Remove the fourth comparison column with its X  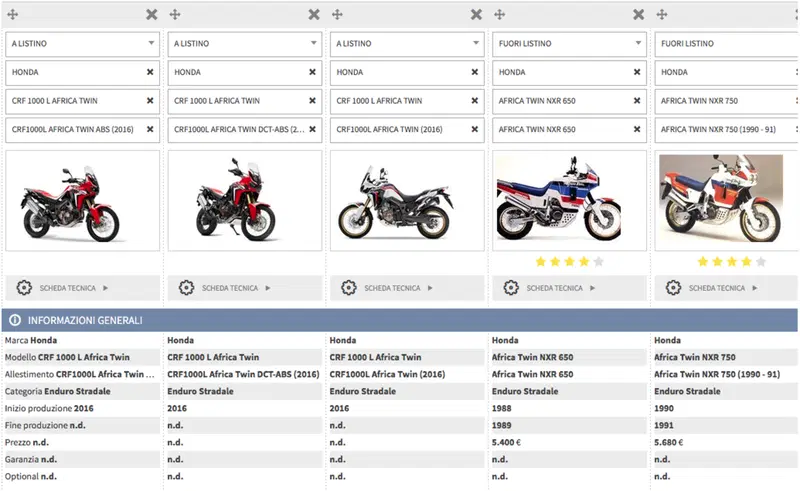tap(638, 14)
